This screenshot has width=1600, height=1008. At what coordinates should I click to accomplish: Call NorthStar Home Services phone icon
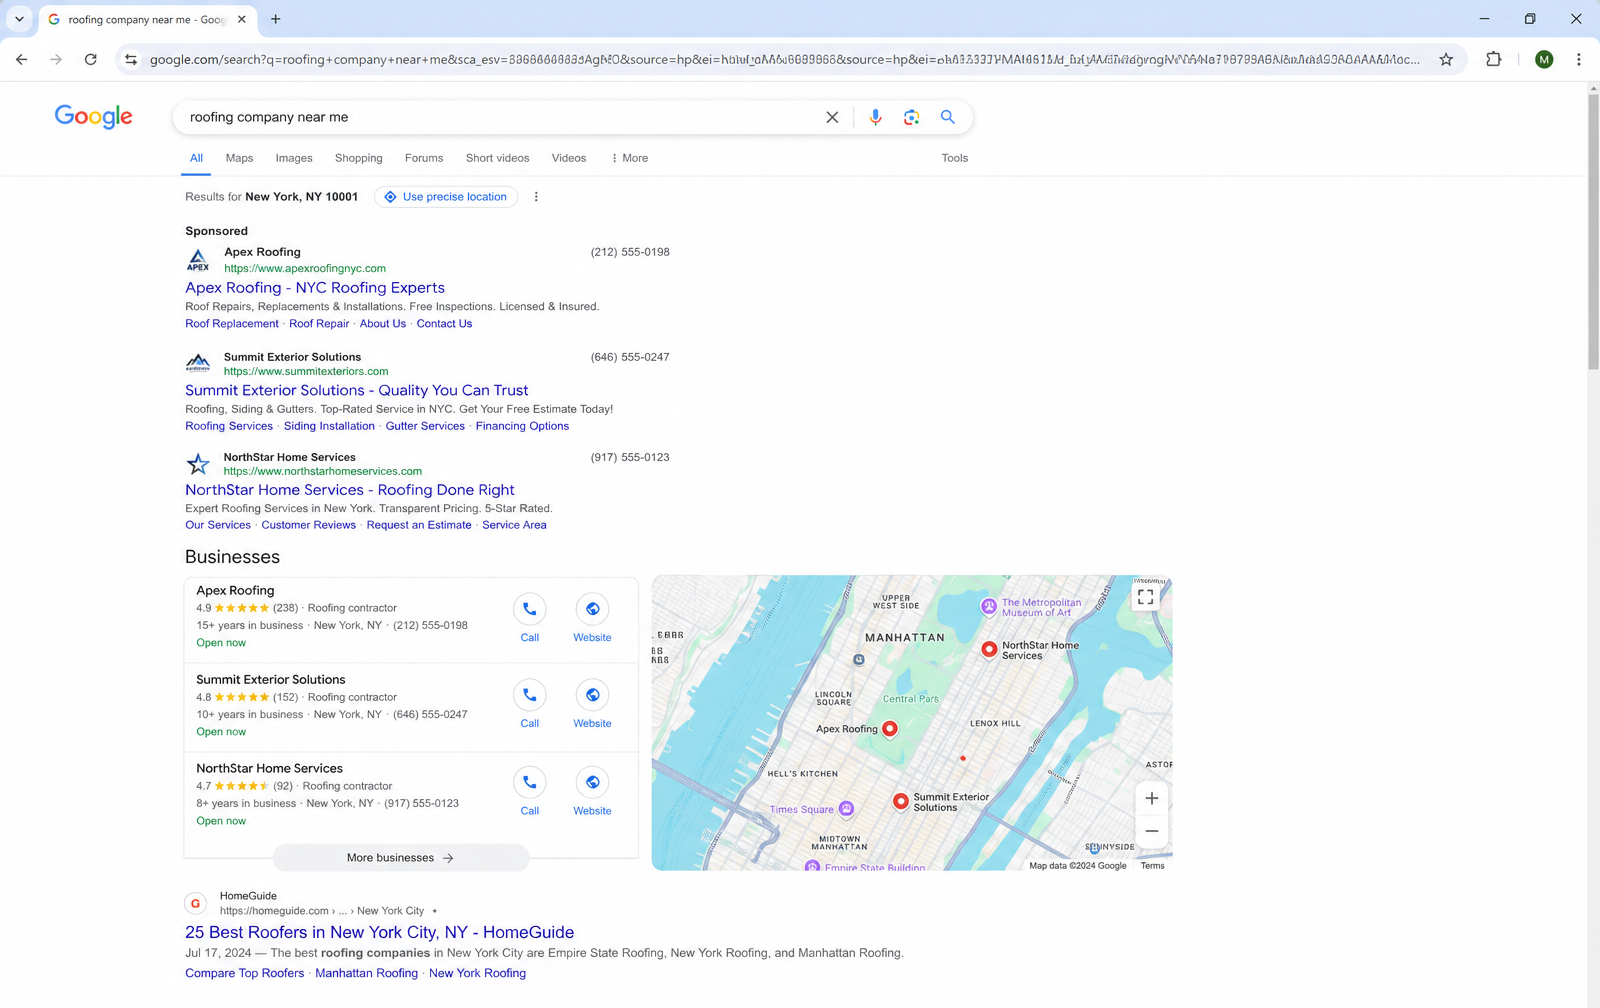530,782
